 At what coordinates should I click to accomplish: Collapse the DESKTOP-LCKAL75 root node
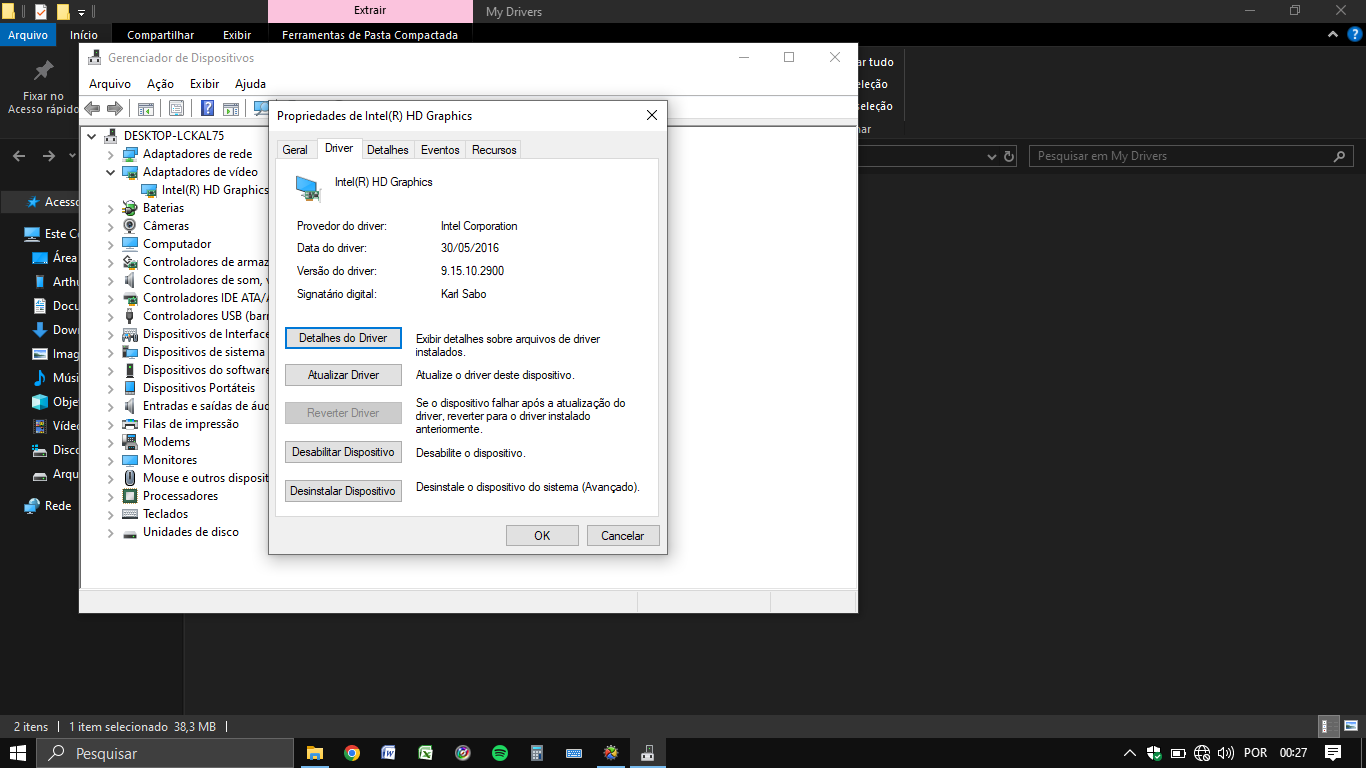coord(92,136)
